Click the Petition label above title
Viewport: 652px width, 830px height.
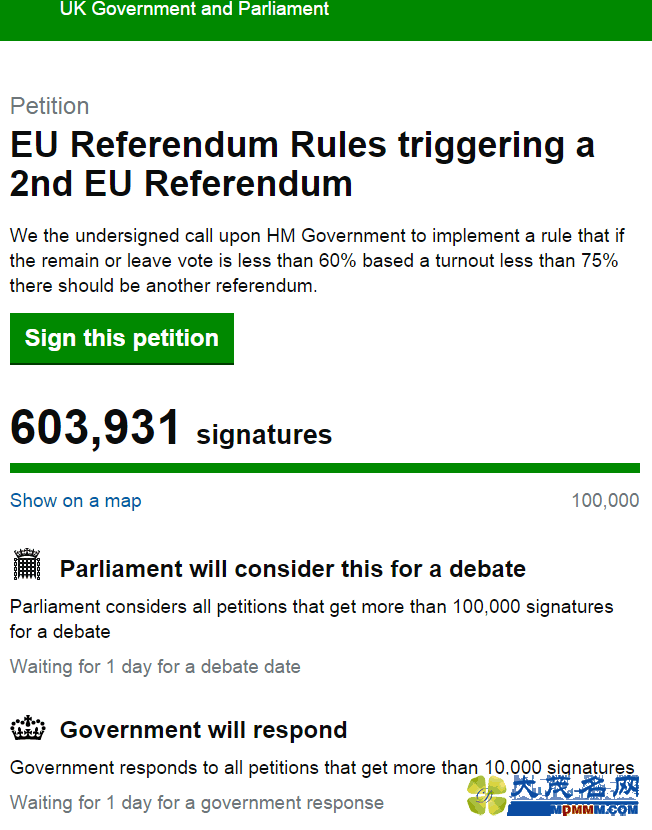pos(50,106)
